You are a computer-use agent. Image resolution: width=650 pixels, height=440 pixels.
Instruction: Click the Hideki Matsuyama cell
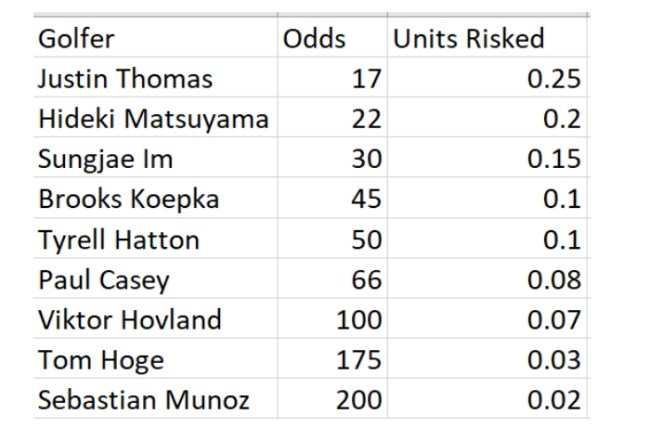coord(153,119)
